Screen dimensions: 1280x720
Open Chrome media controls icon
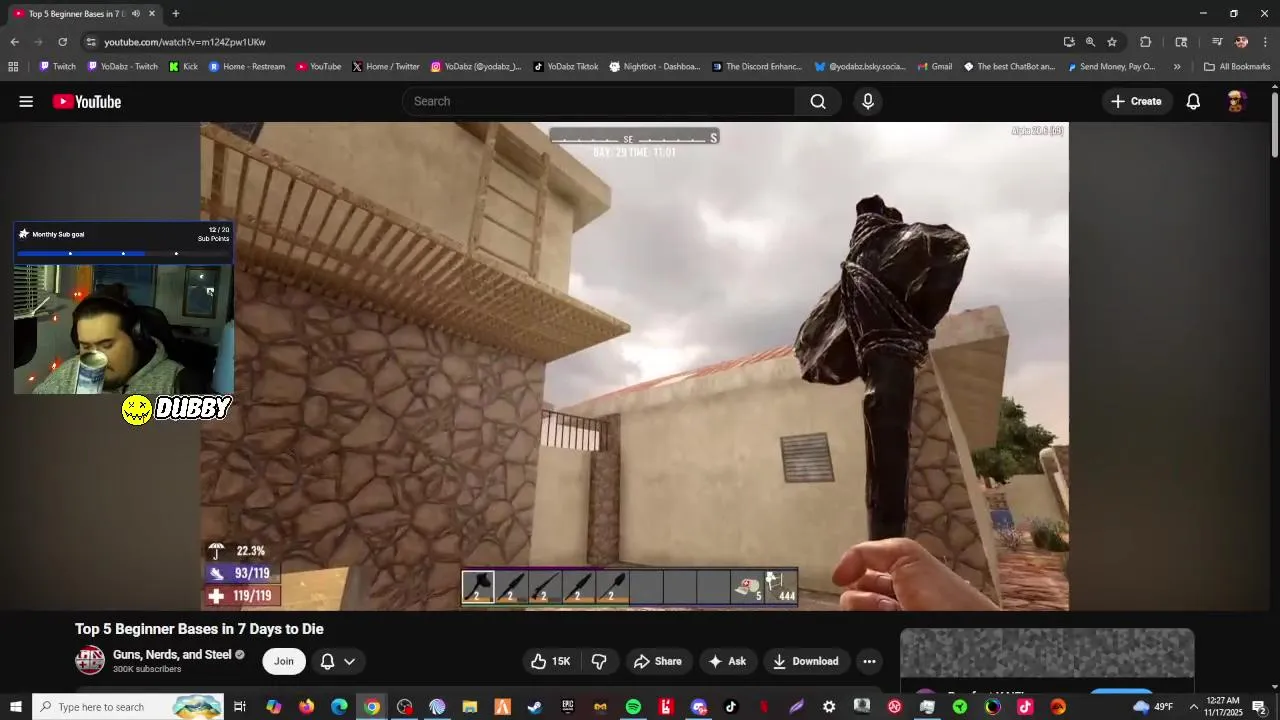[x=1217, y=42]
